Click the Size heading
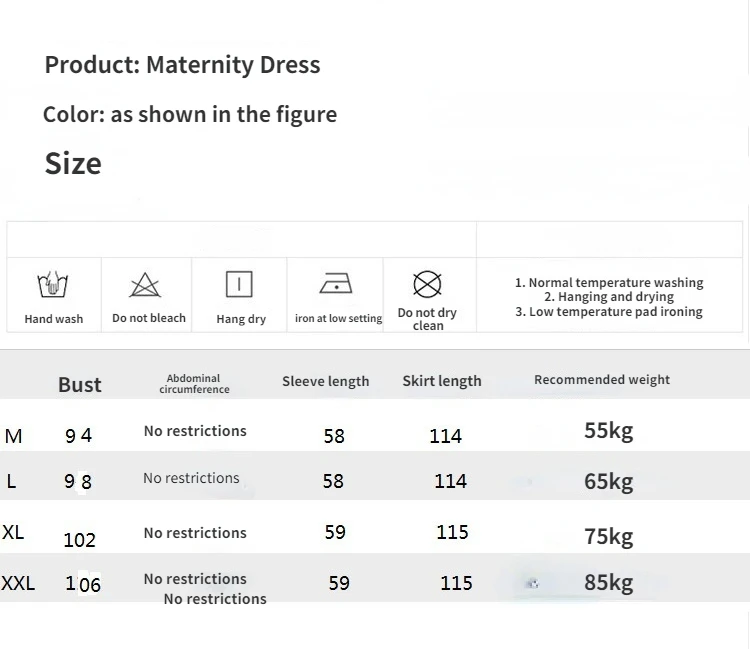The image size is (750, 649). pos(73,164)
